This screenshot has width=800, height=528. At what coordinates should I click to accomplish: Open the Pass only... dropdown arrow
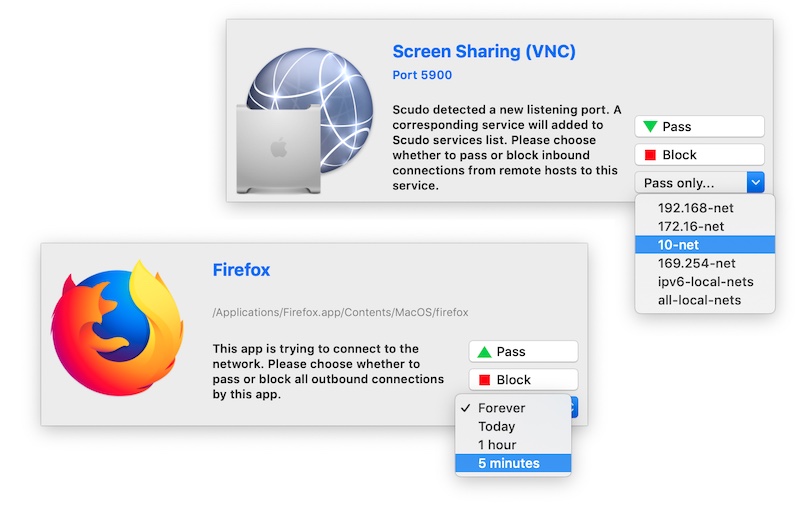(756, 182)
